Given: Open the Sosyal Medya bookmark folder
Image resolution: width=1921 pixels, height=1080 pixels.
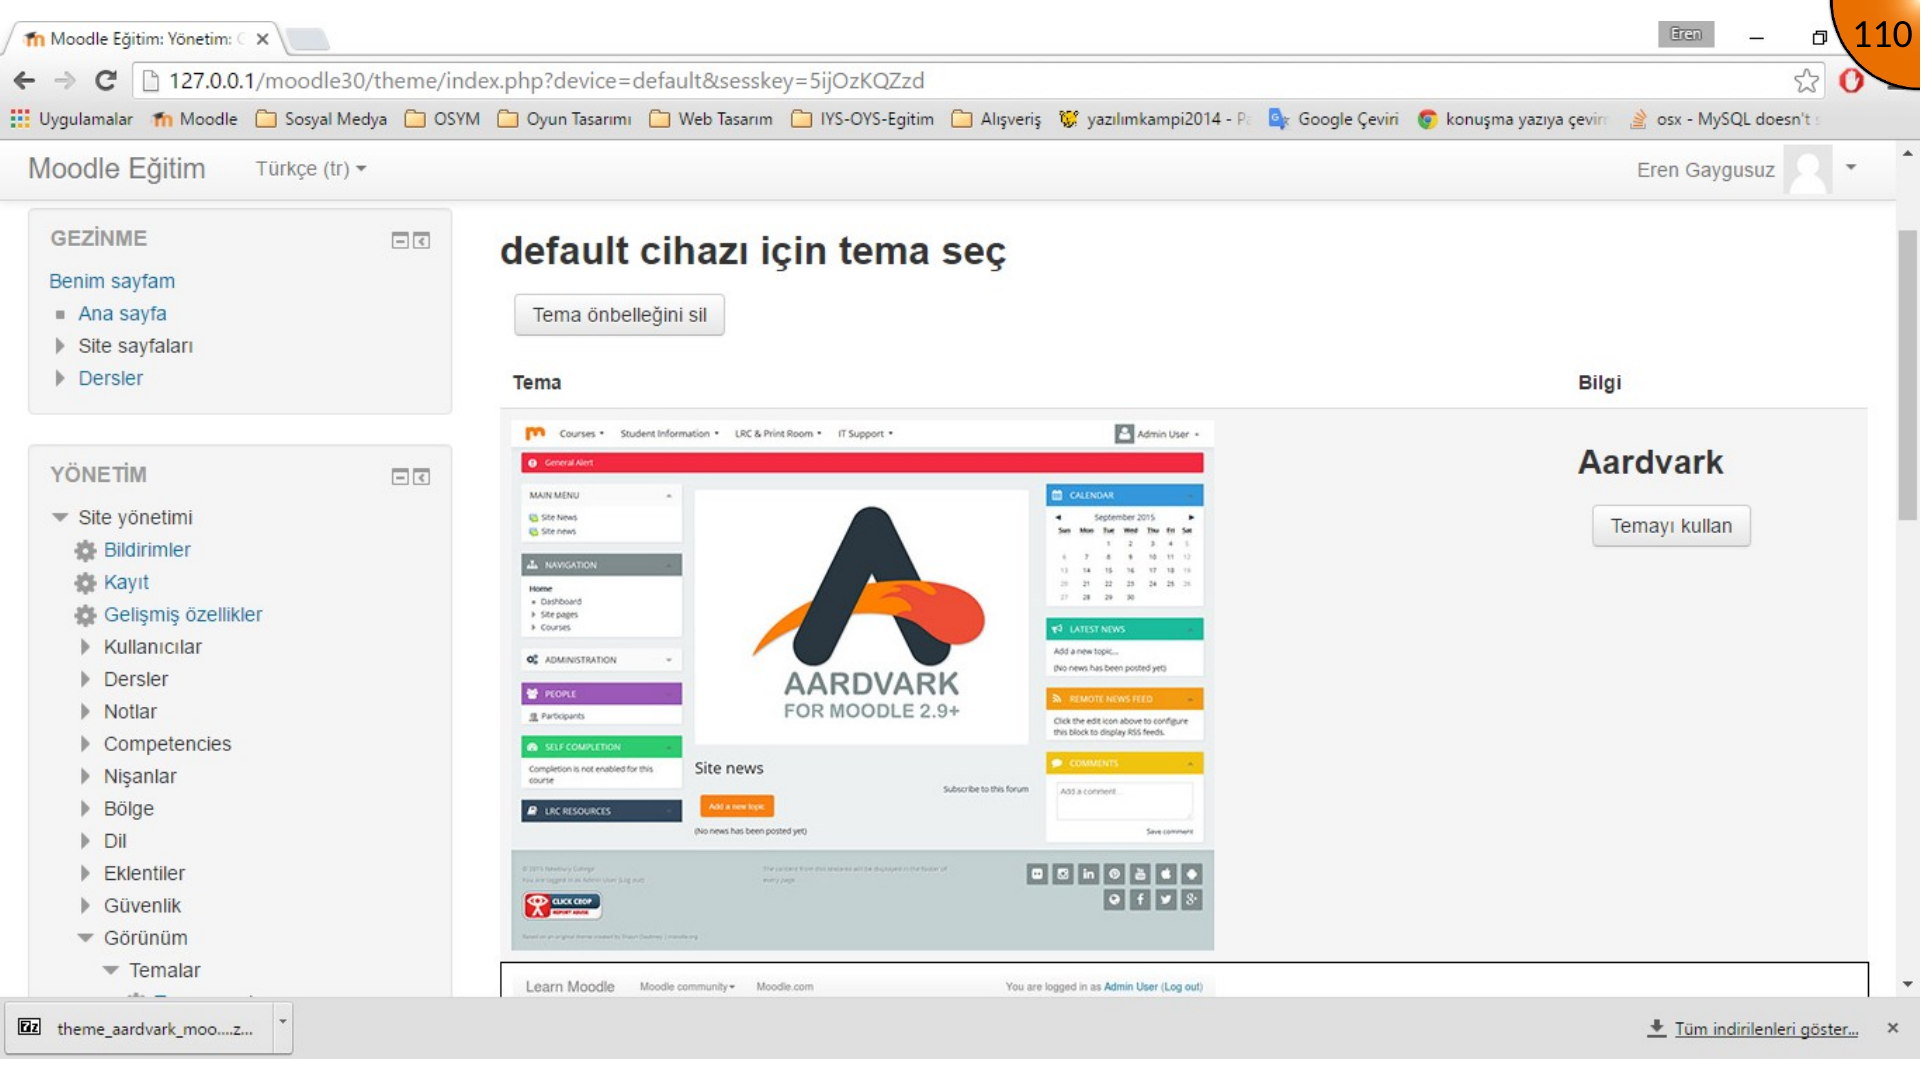Looking at the screenshot, I should [x=322, y=119].
